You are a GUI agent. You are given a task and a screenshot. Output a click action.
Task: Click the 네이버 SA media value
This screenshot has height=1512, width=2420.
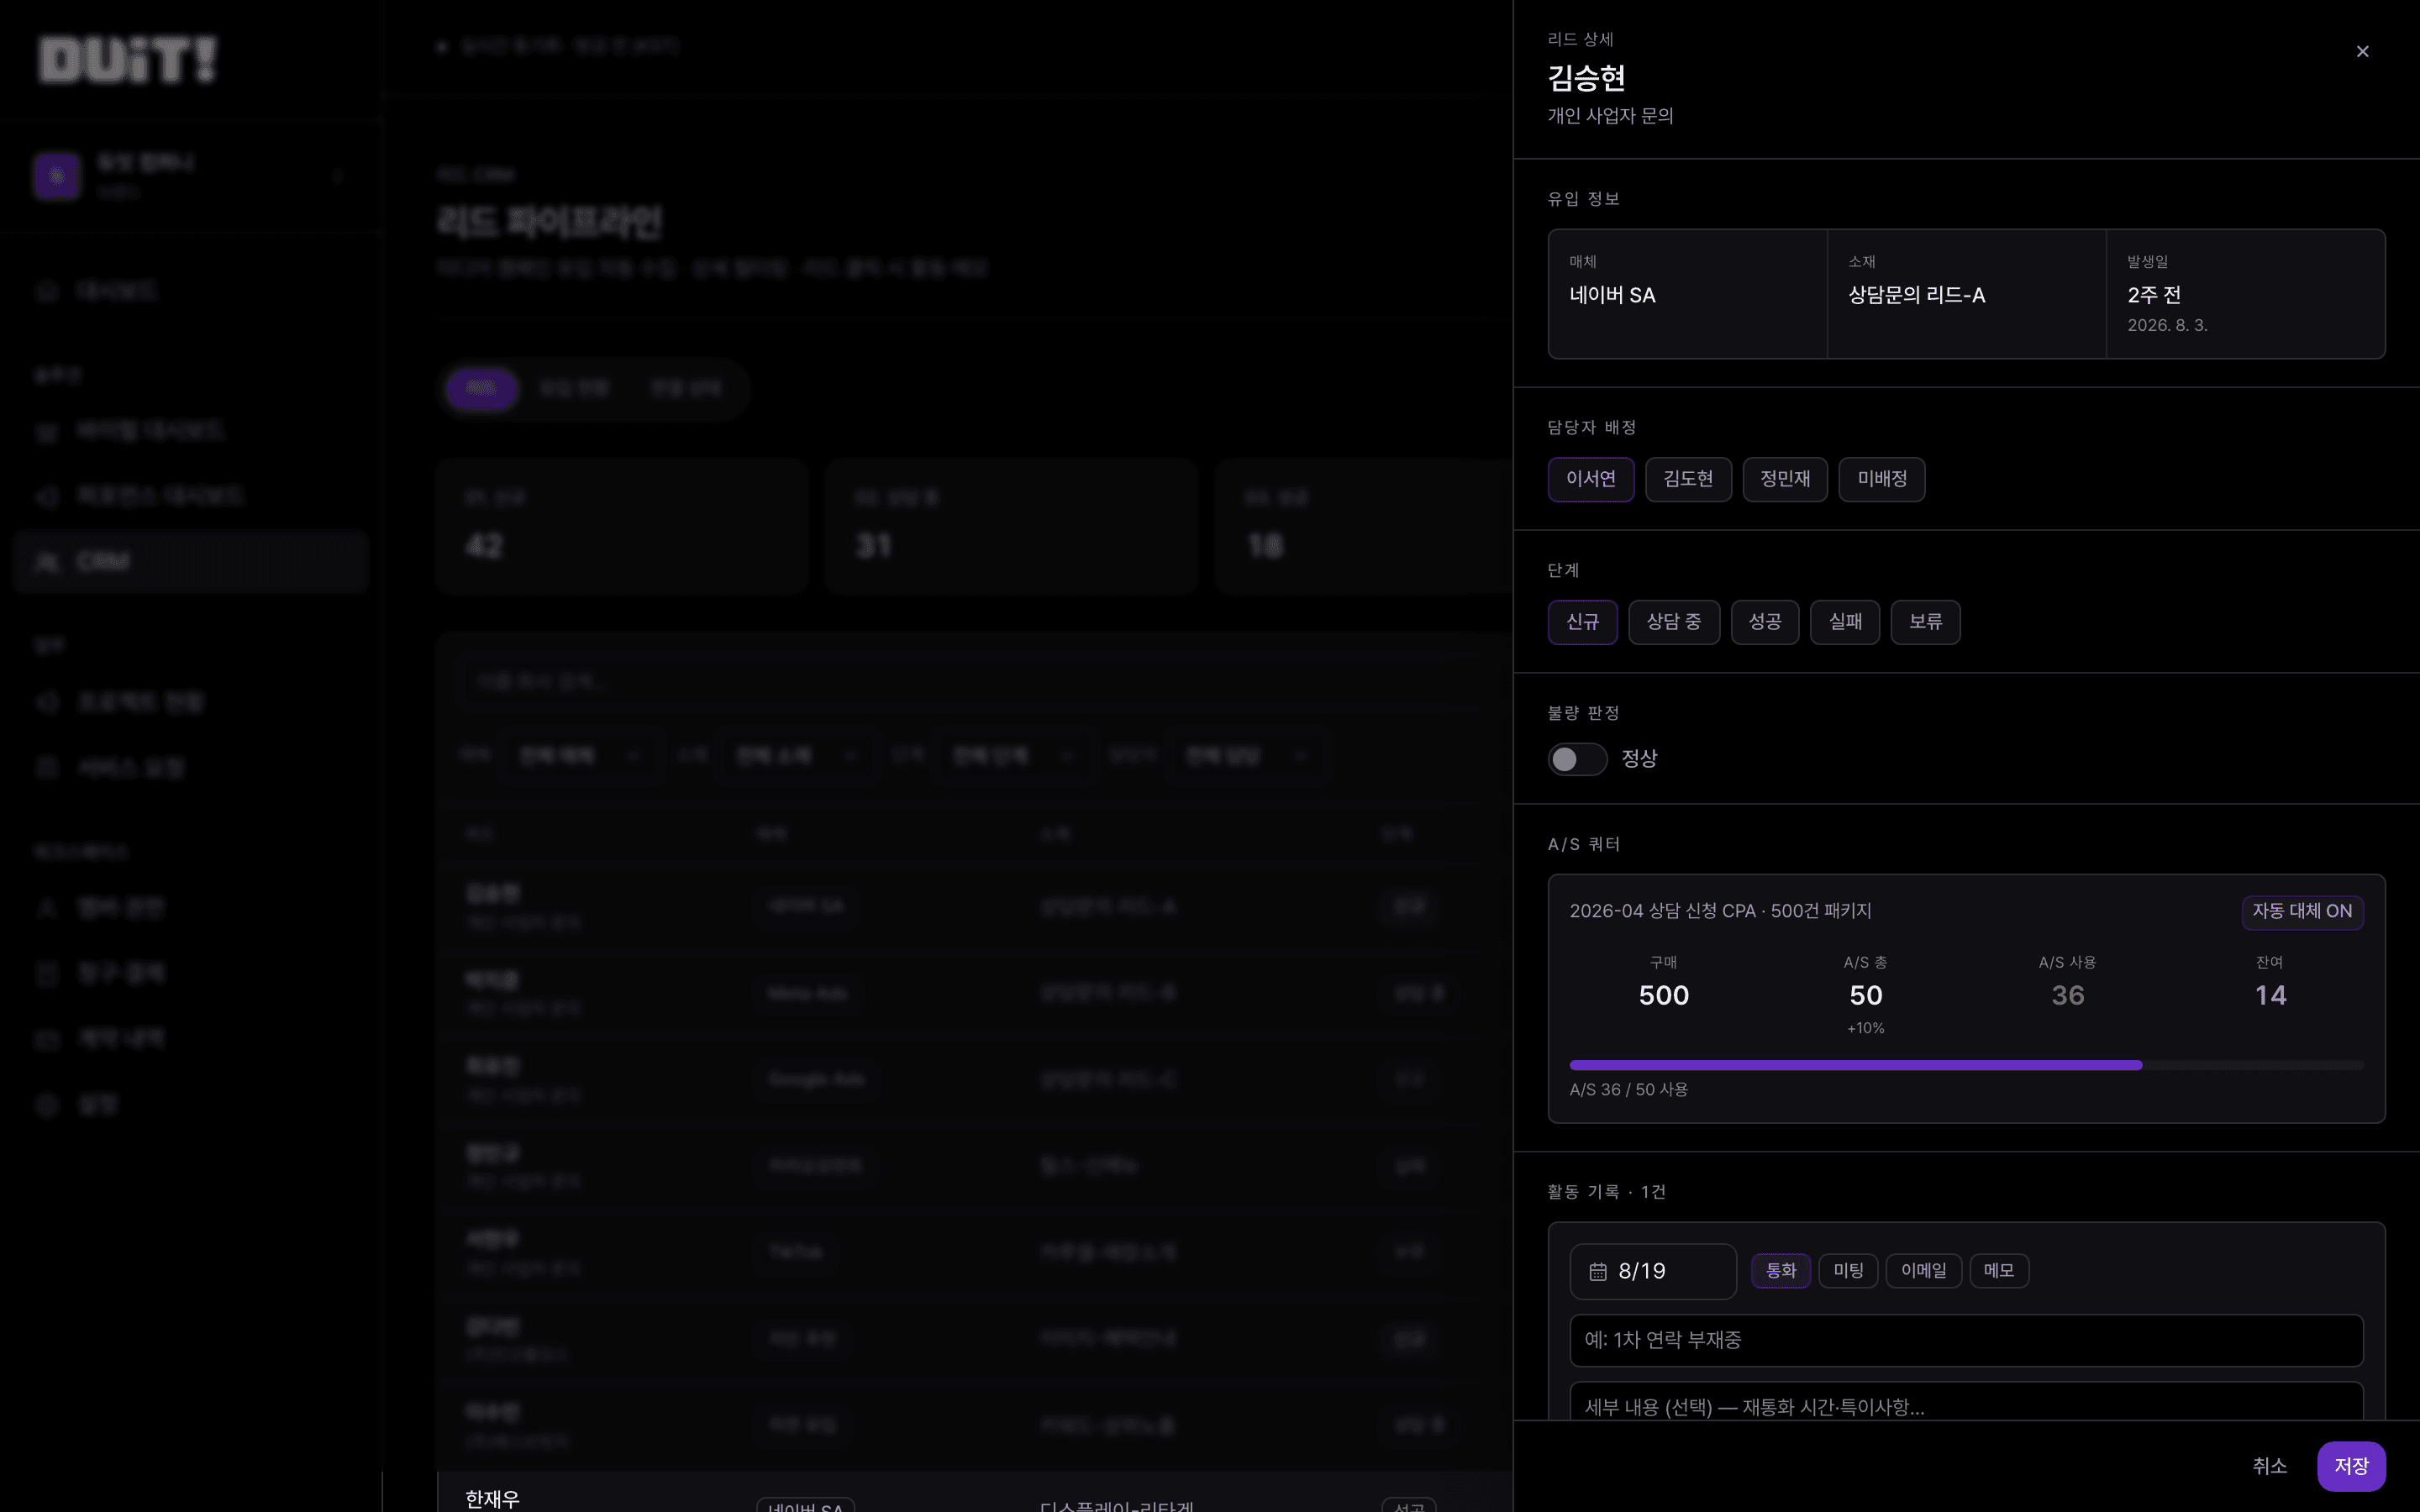tap(1612, 295)
